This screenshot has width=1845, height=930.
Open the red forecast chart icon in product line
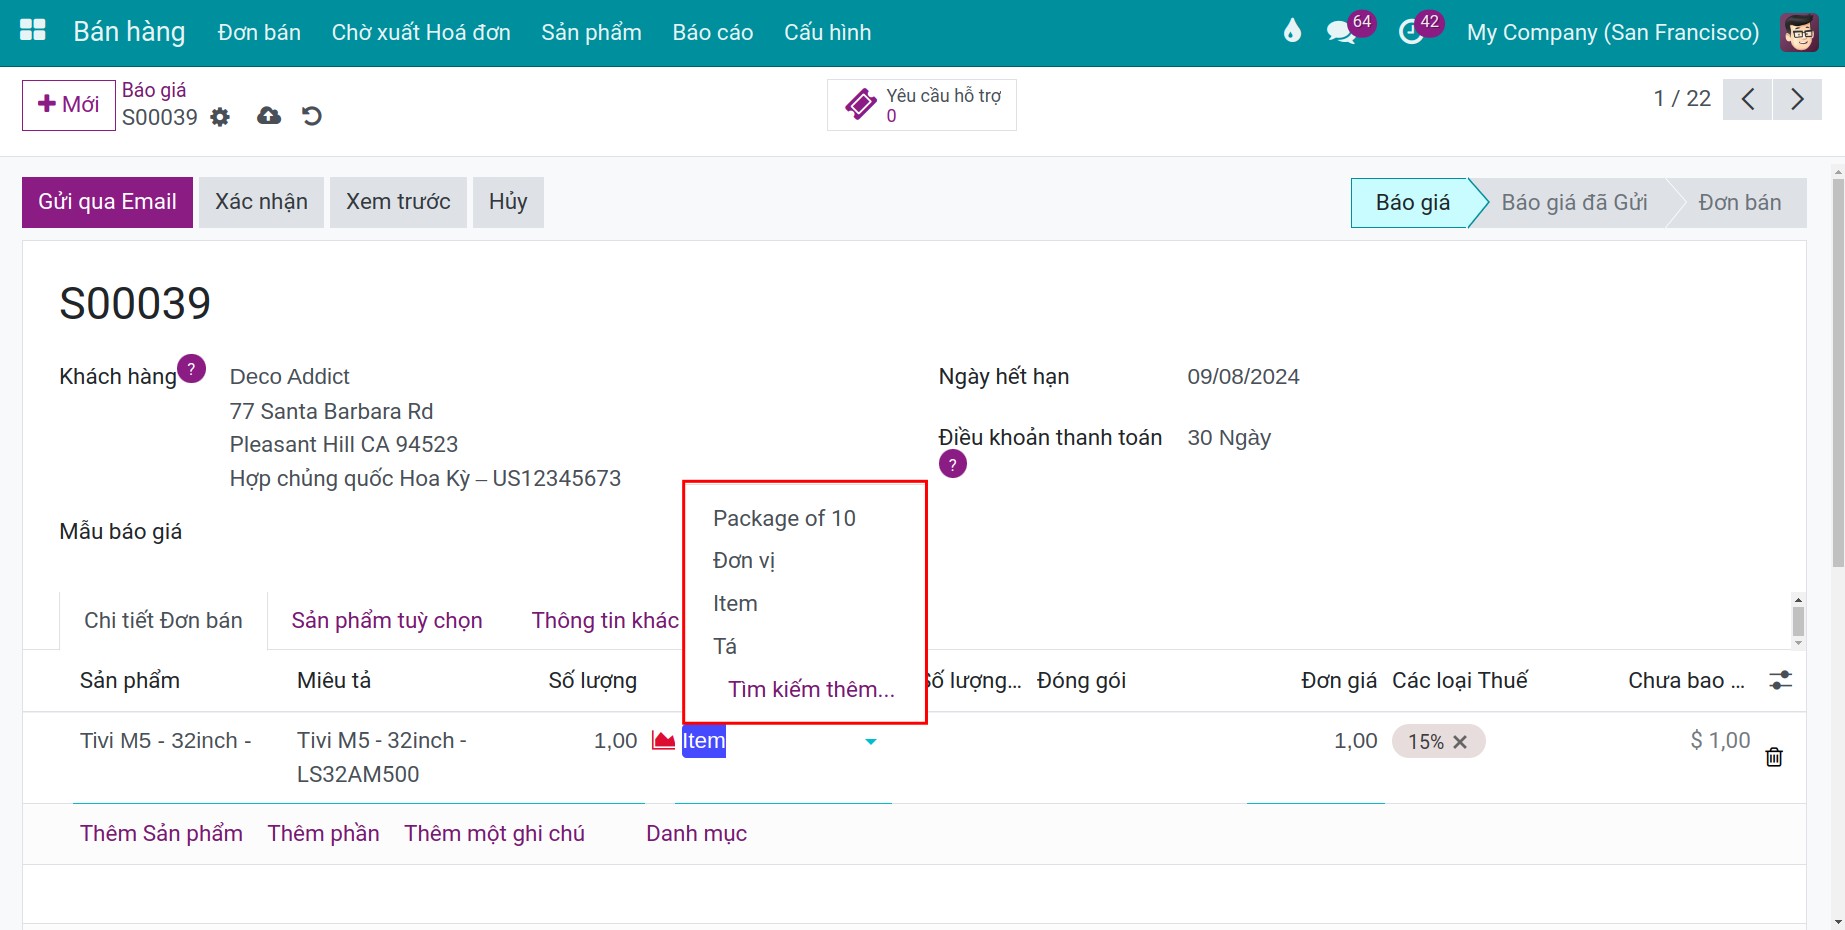[663, 741]
